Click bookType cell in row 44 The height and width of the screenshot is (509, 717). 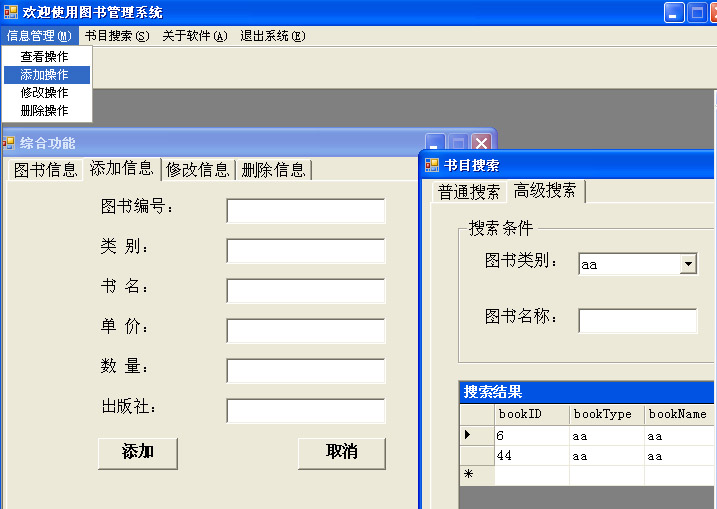pyautogui.click(x=607, y=456)
